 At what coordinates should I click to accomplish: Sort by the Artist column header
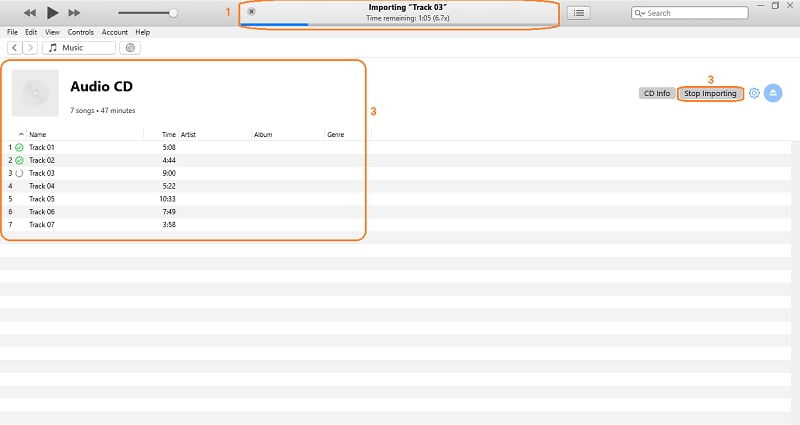pyautogui.click(x=188, y=135)
